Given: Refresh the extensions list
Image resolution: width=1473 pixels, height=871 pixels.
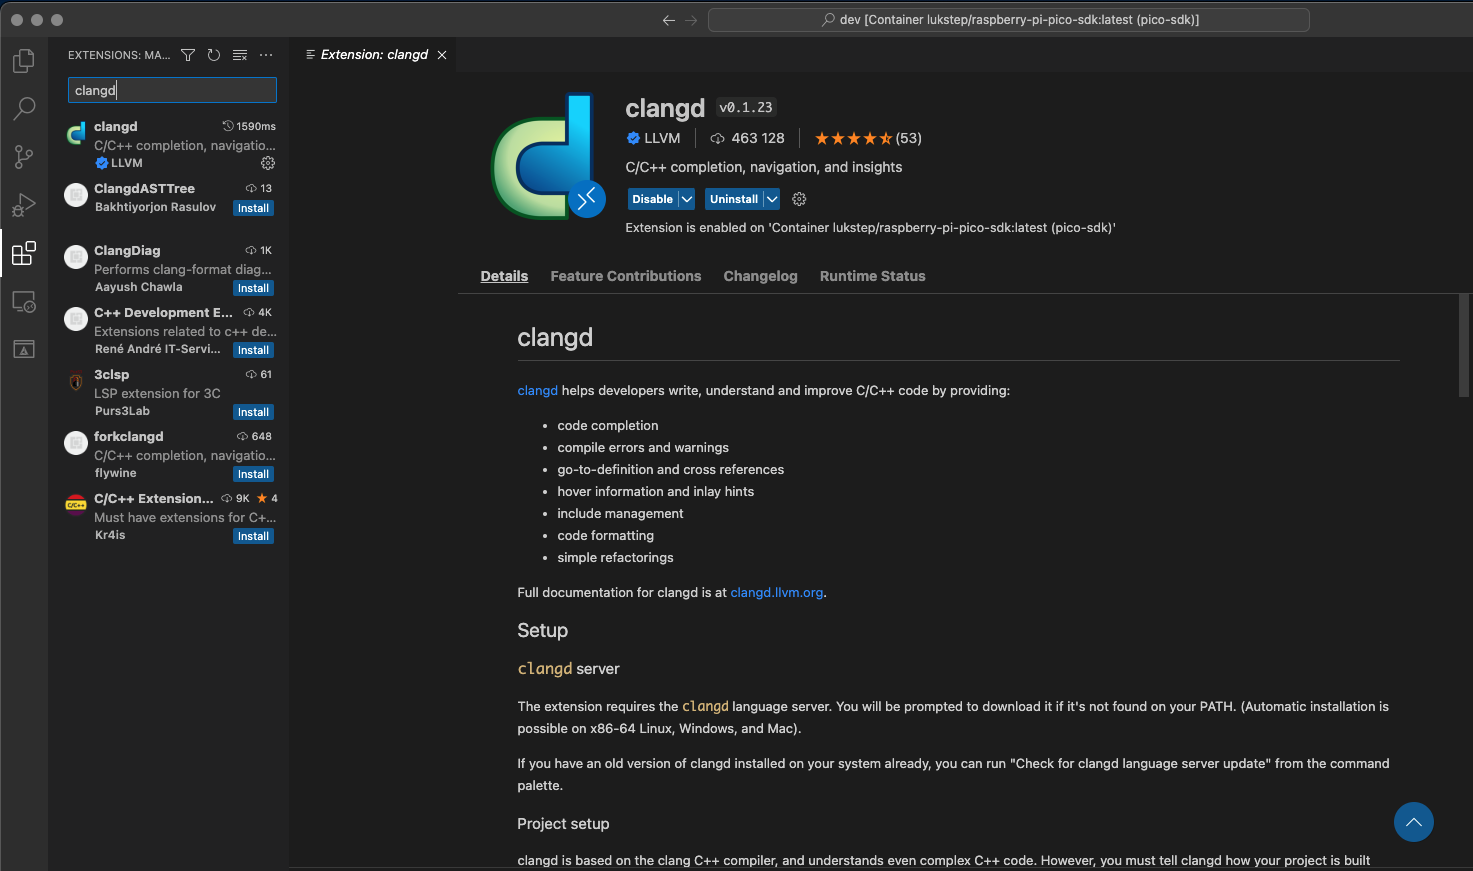Looking at the screenshot, I should point(214,55).
